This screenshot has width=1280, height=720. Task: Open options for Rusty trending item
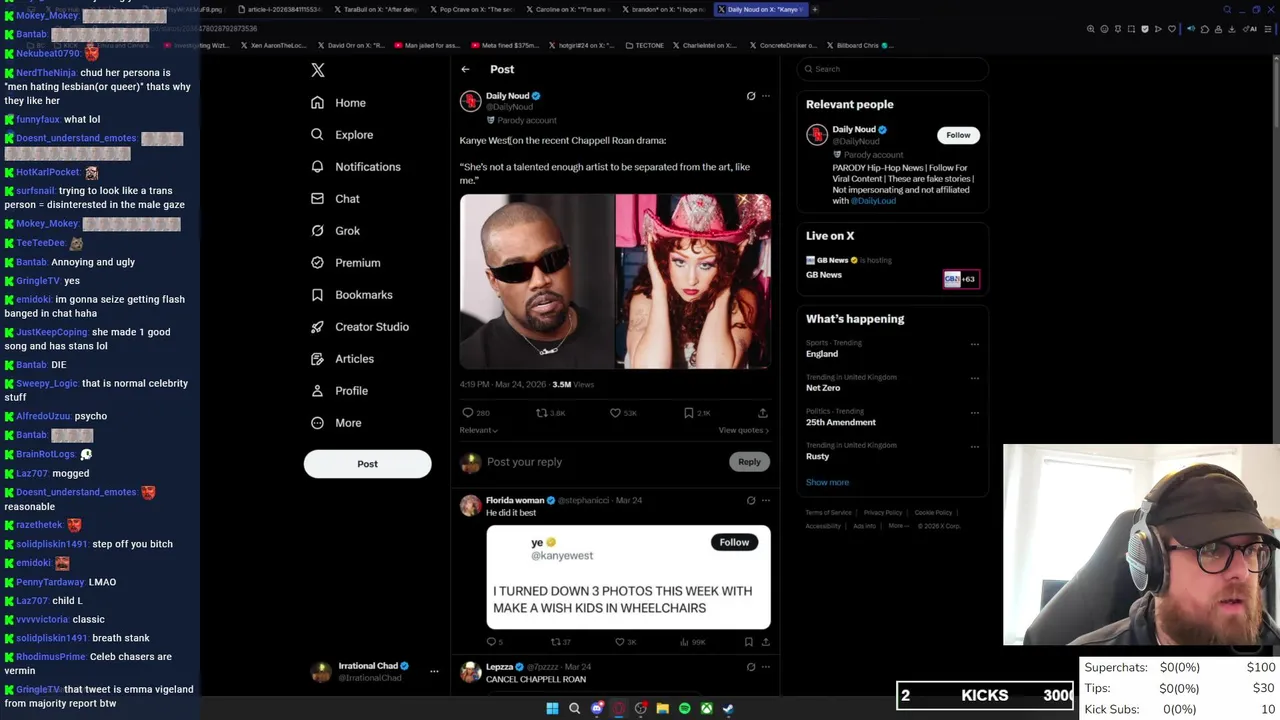click(975, 446)
